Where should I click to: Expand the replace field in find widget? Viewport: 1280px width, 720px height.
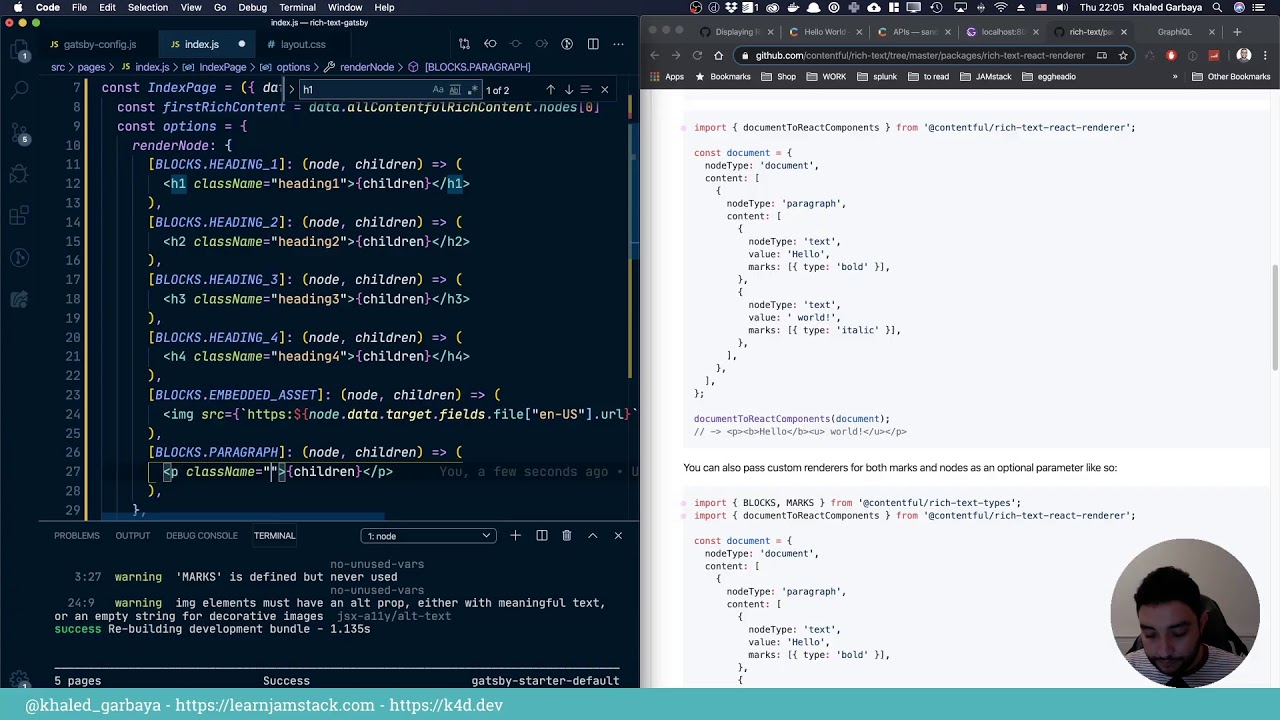pos(291,90)
